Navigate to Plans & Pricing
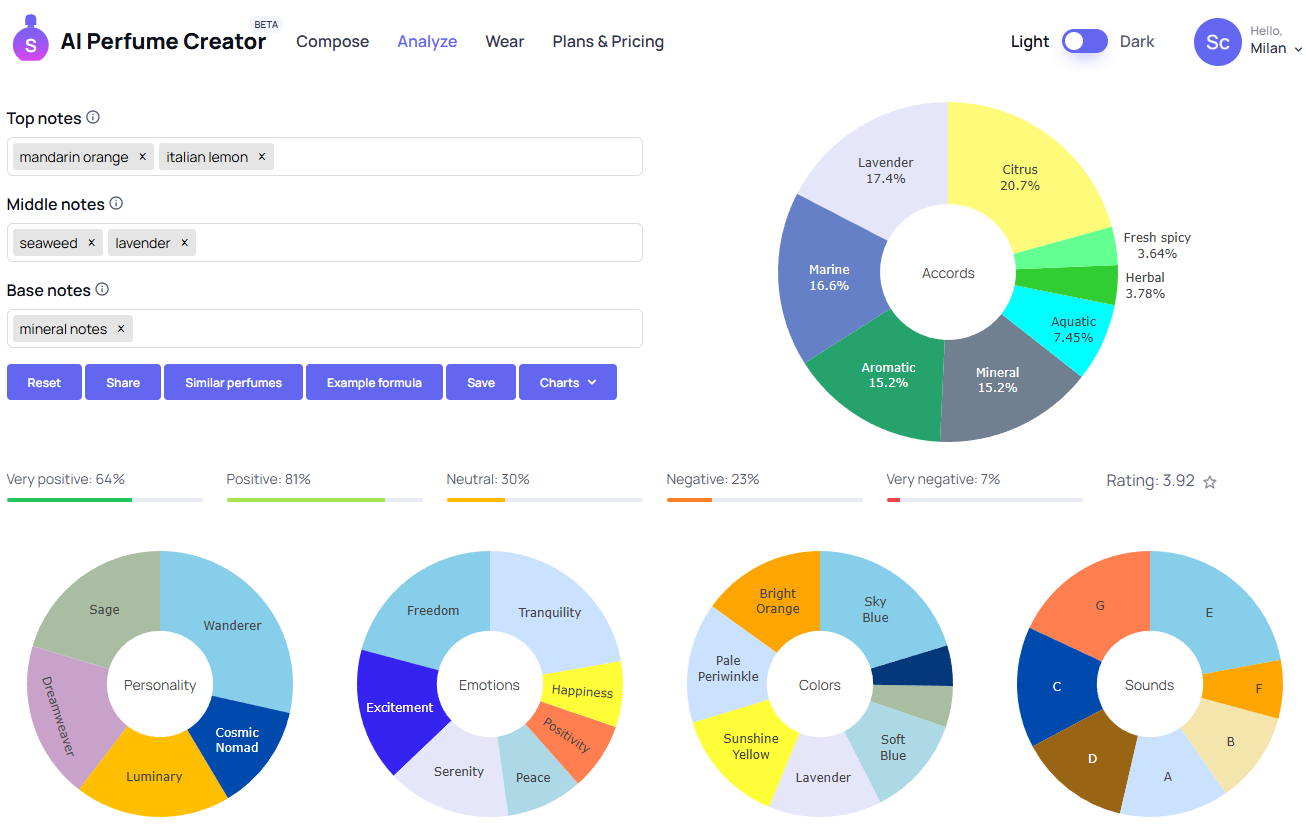 (x=608, y=41)
